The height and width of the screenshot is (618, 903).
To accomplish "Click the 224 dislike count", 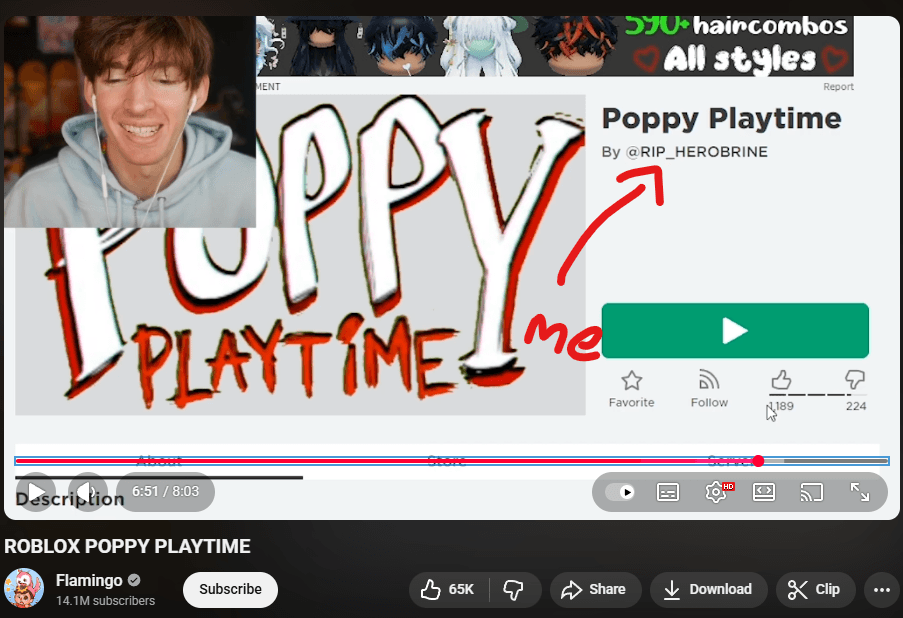I will (856, 406).
